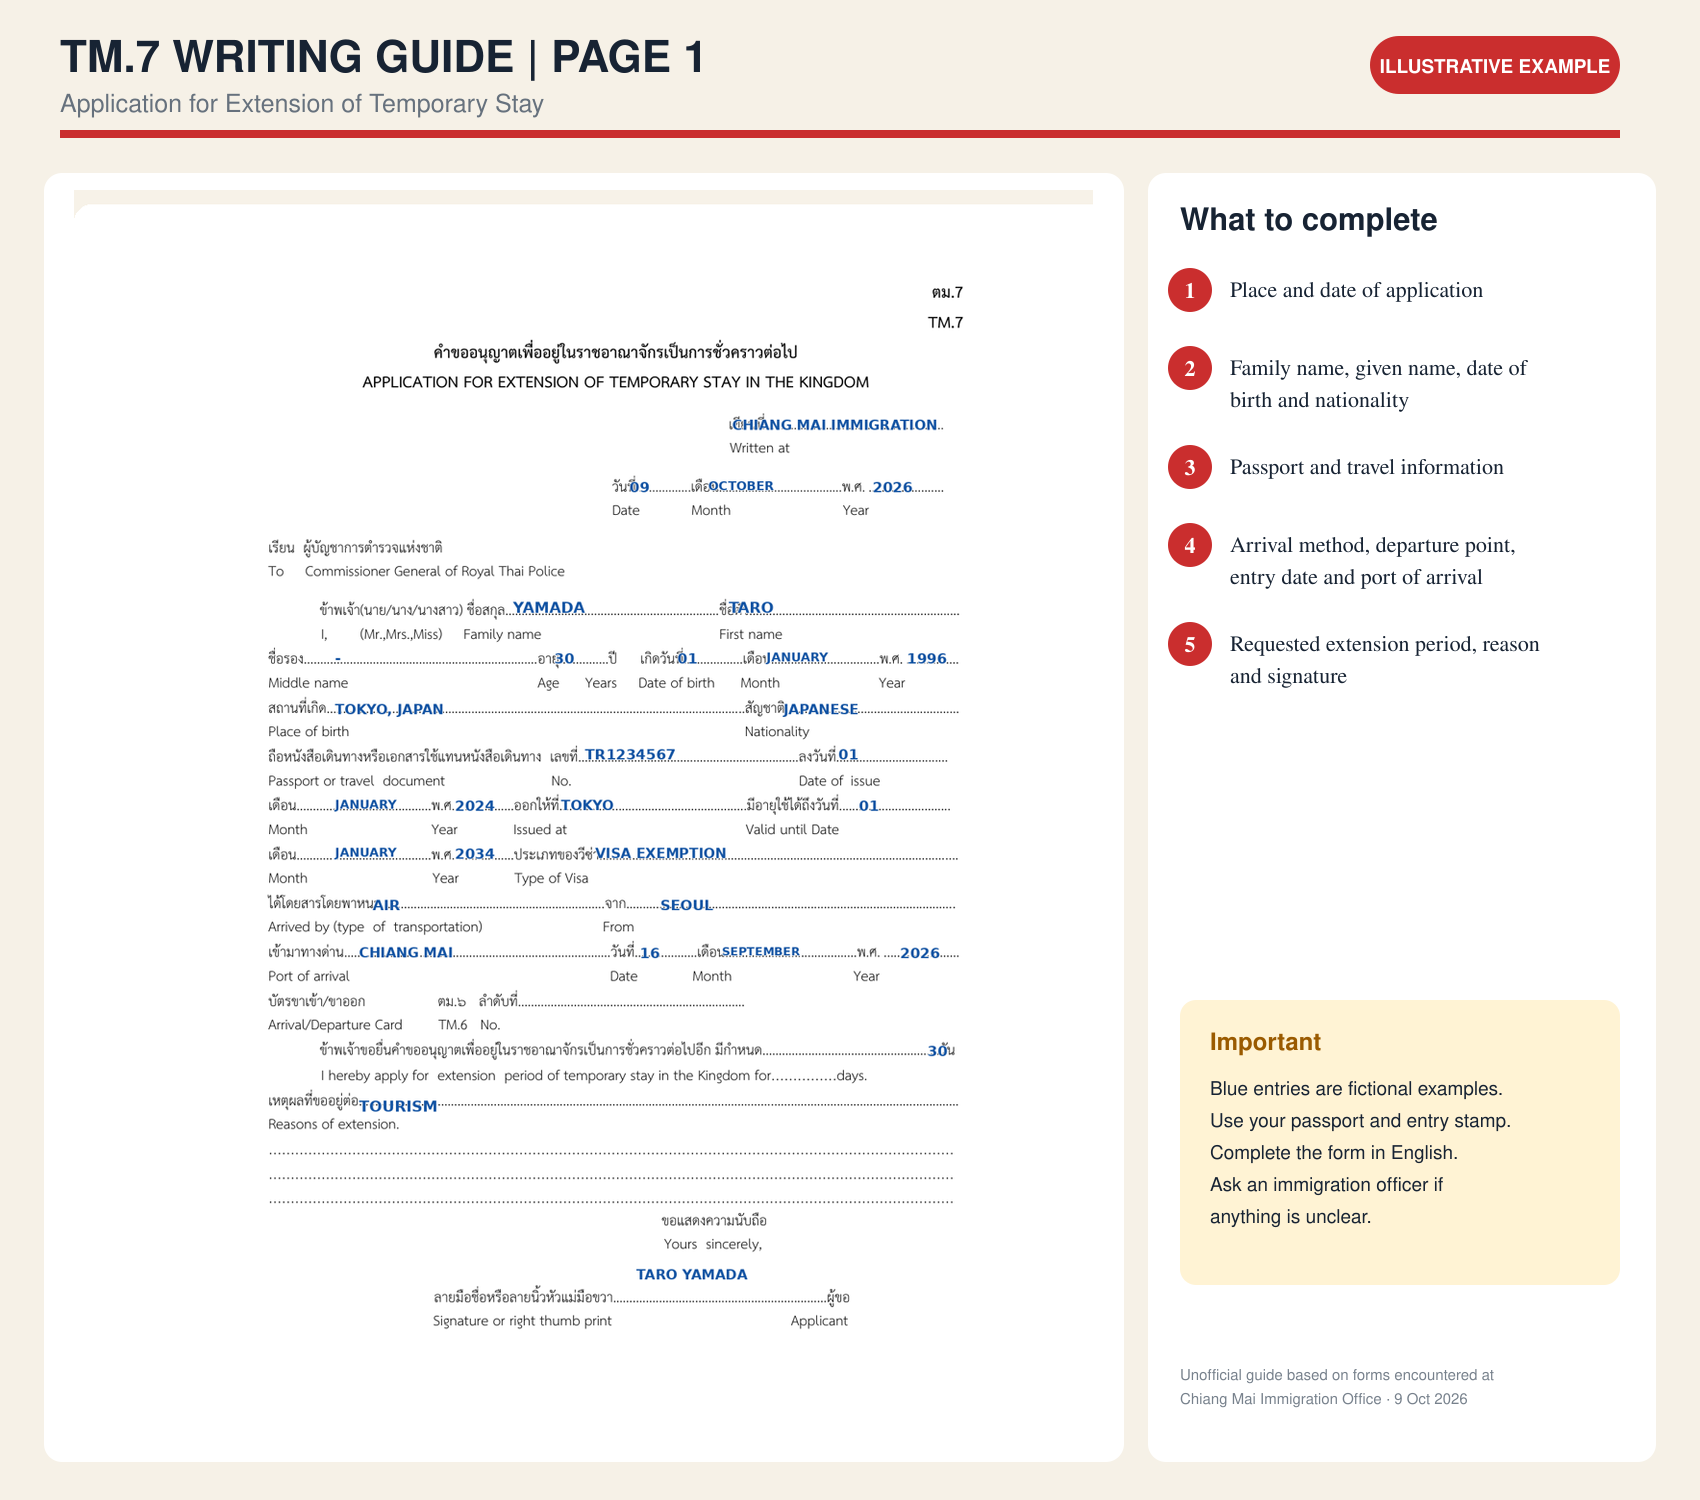This screenshot has height=1500, width=1700.
Task: Click the extension reason "TOURISM"
Action: tap(398, 1106)
